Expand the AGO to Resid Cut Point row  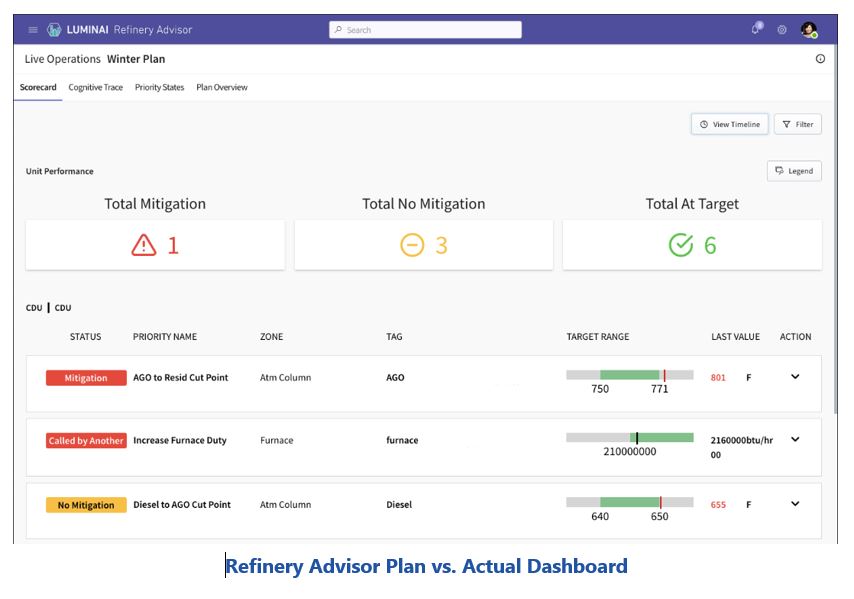tap(795, 377)
